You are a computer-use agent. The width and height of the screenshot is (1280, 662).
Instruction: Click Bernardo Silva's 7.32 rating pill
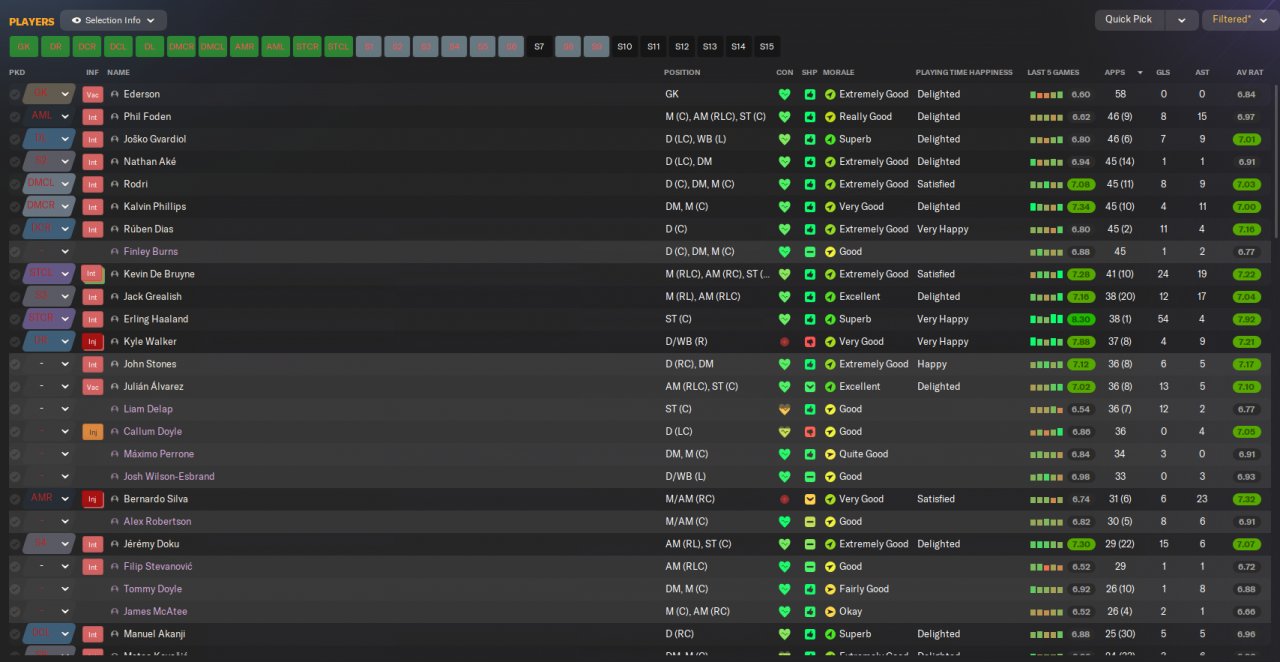tap(1246, 499)
